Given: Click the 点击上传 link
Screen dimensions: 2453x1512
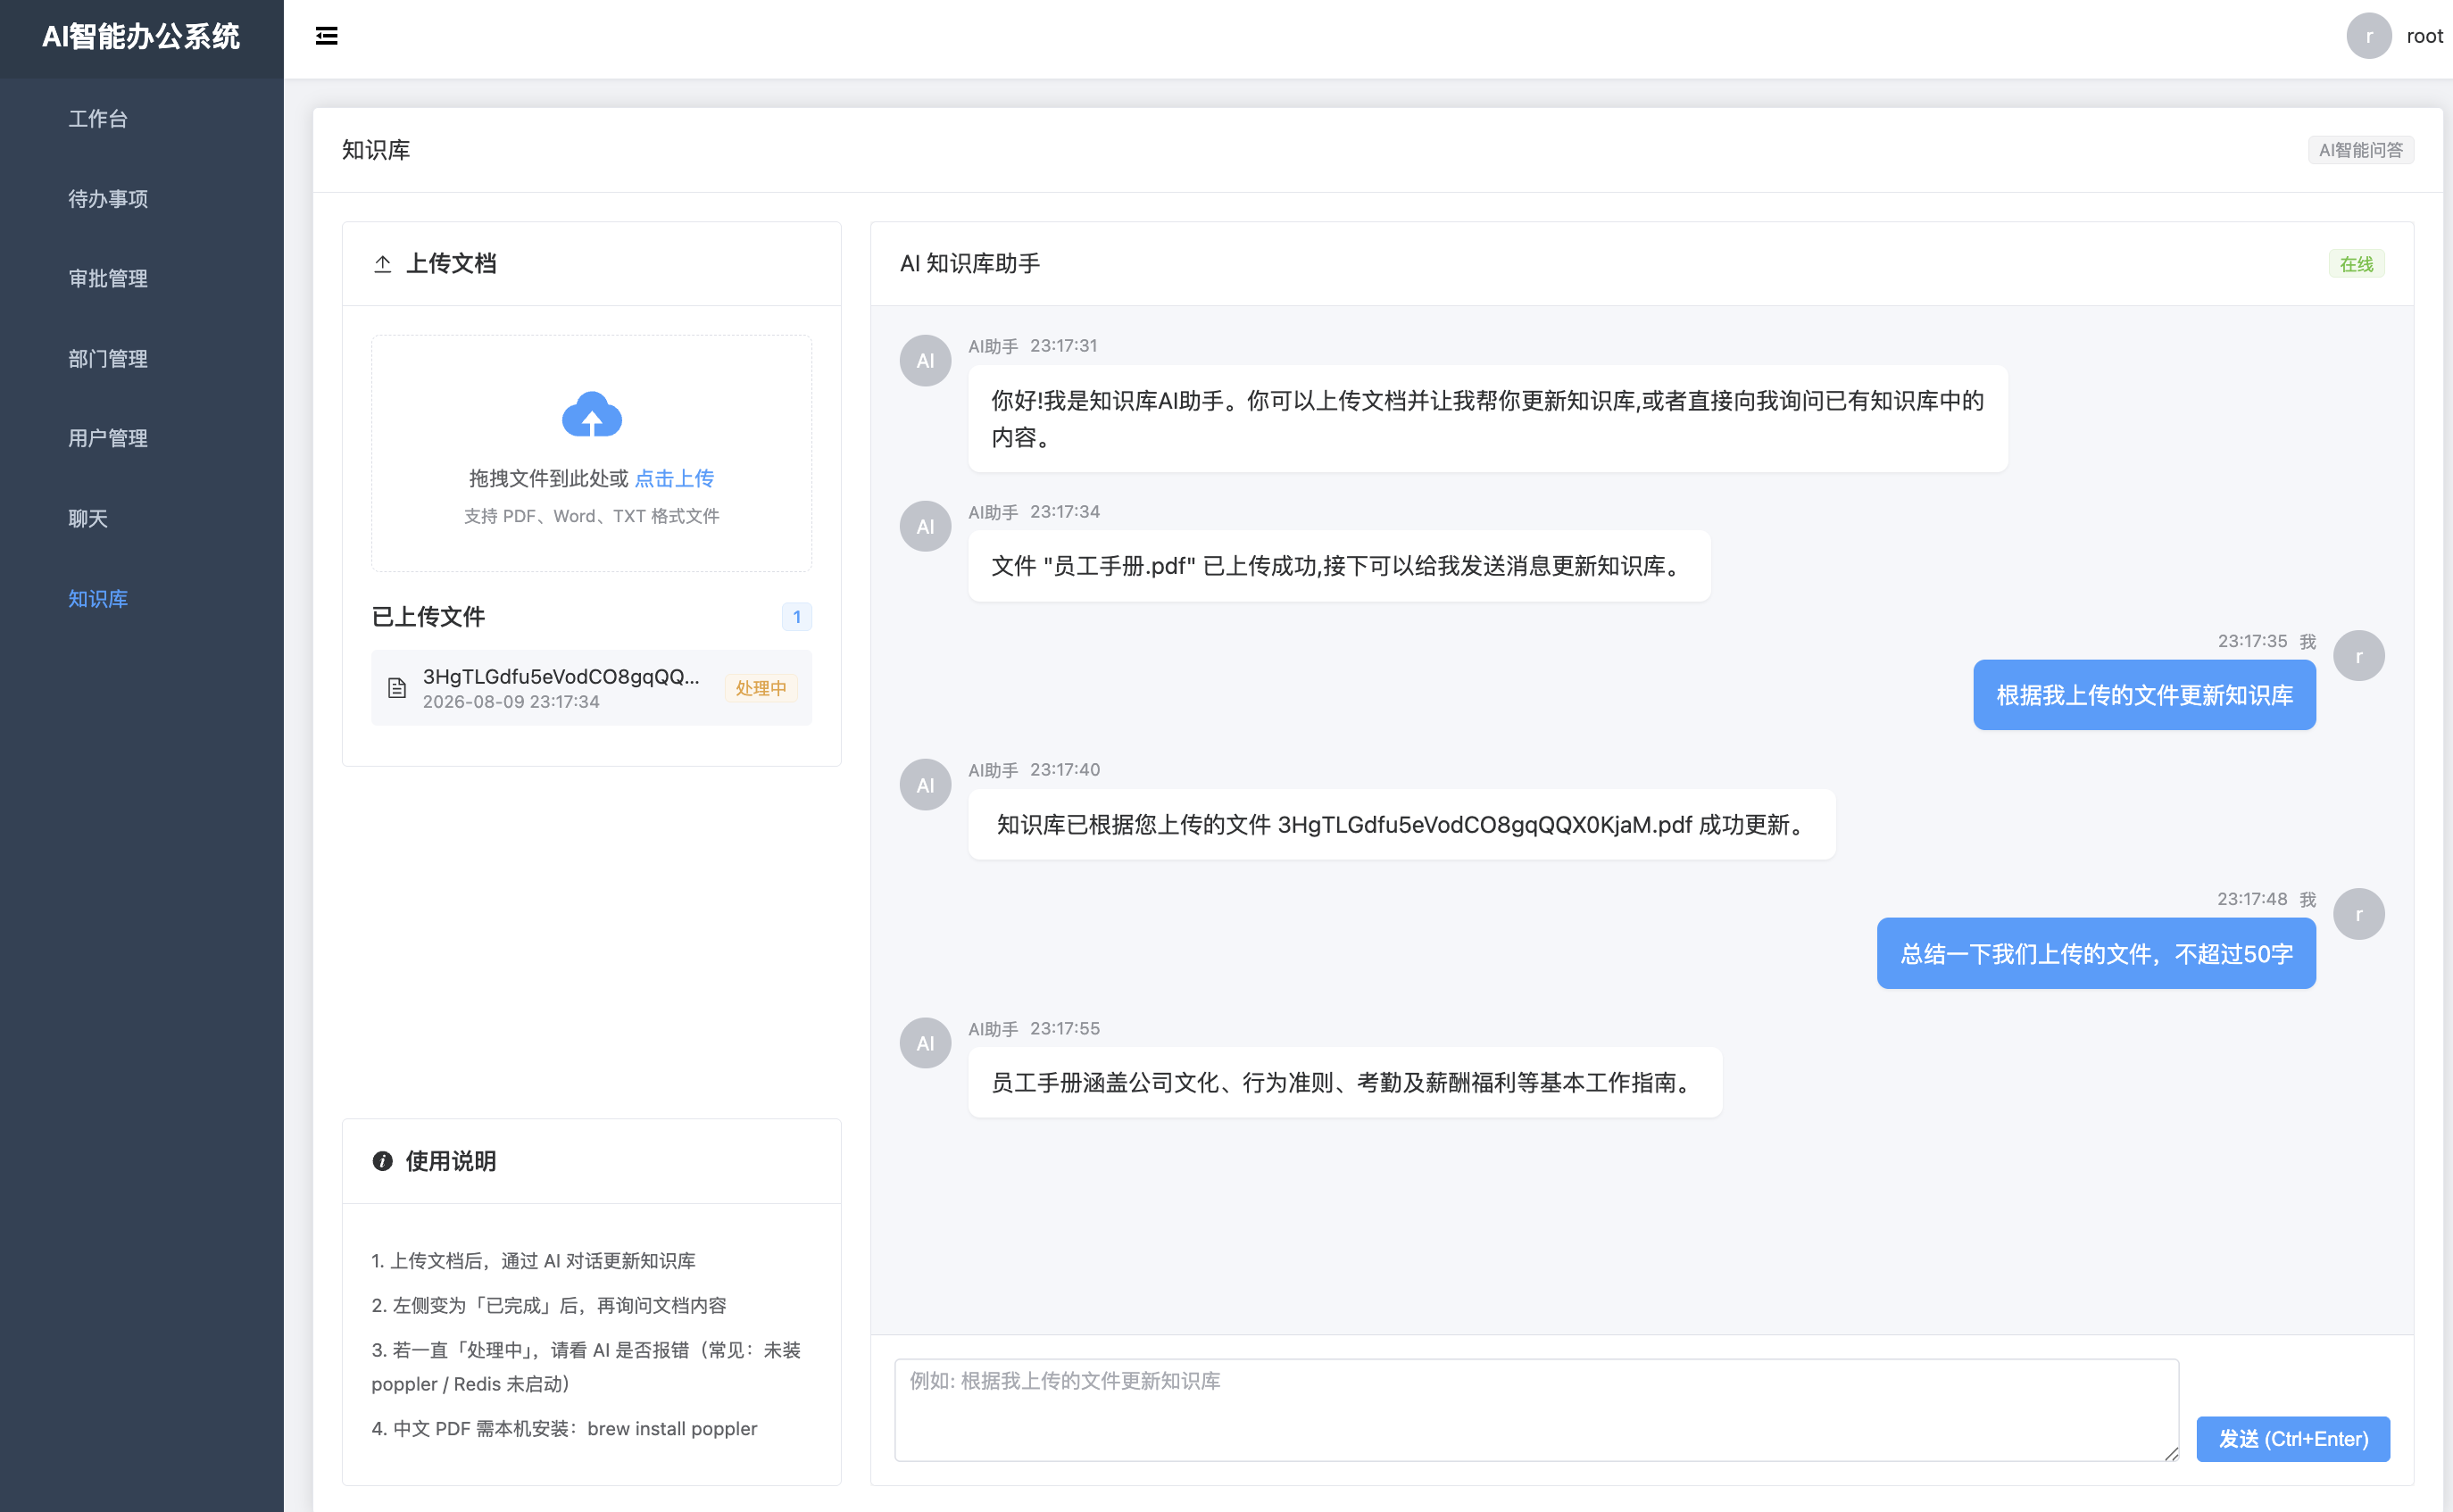Looking at the screenshot, I should [673, 478].
